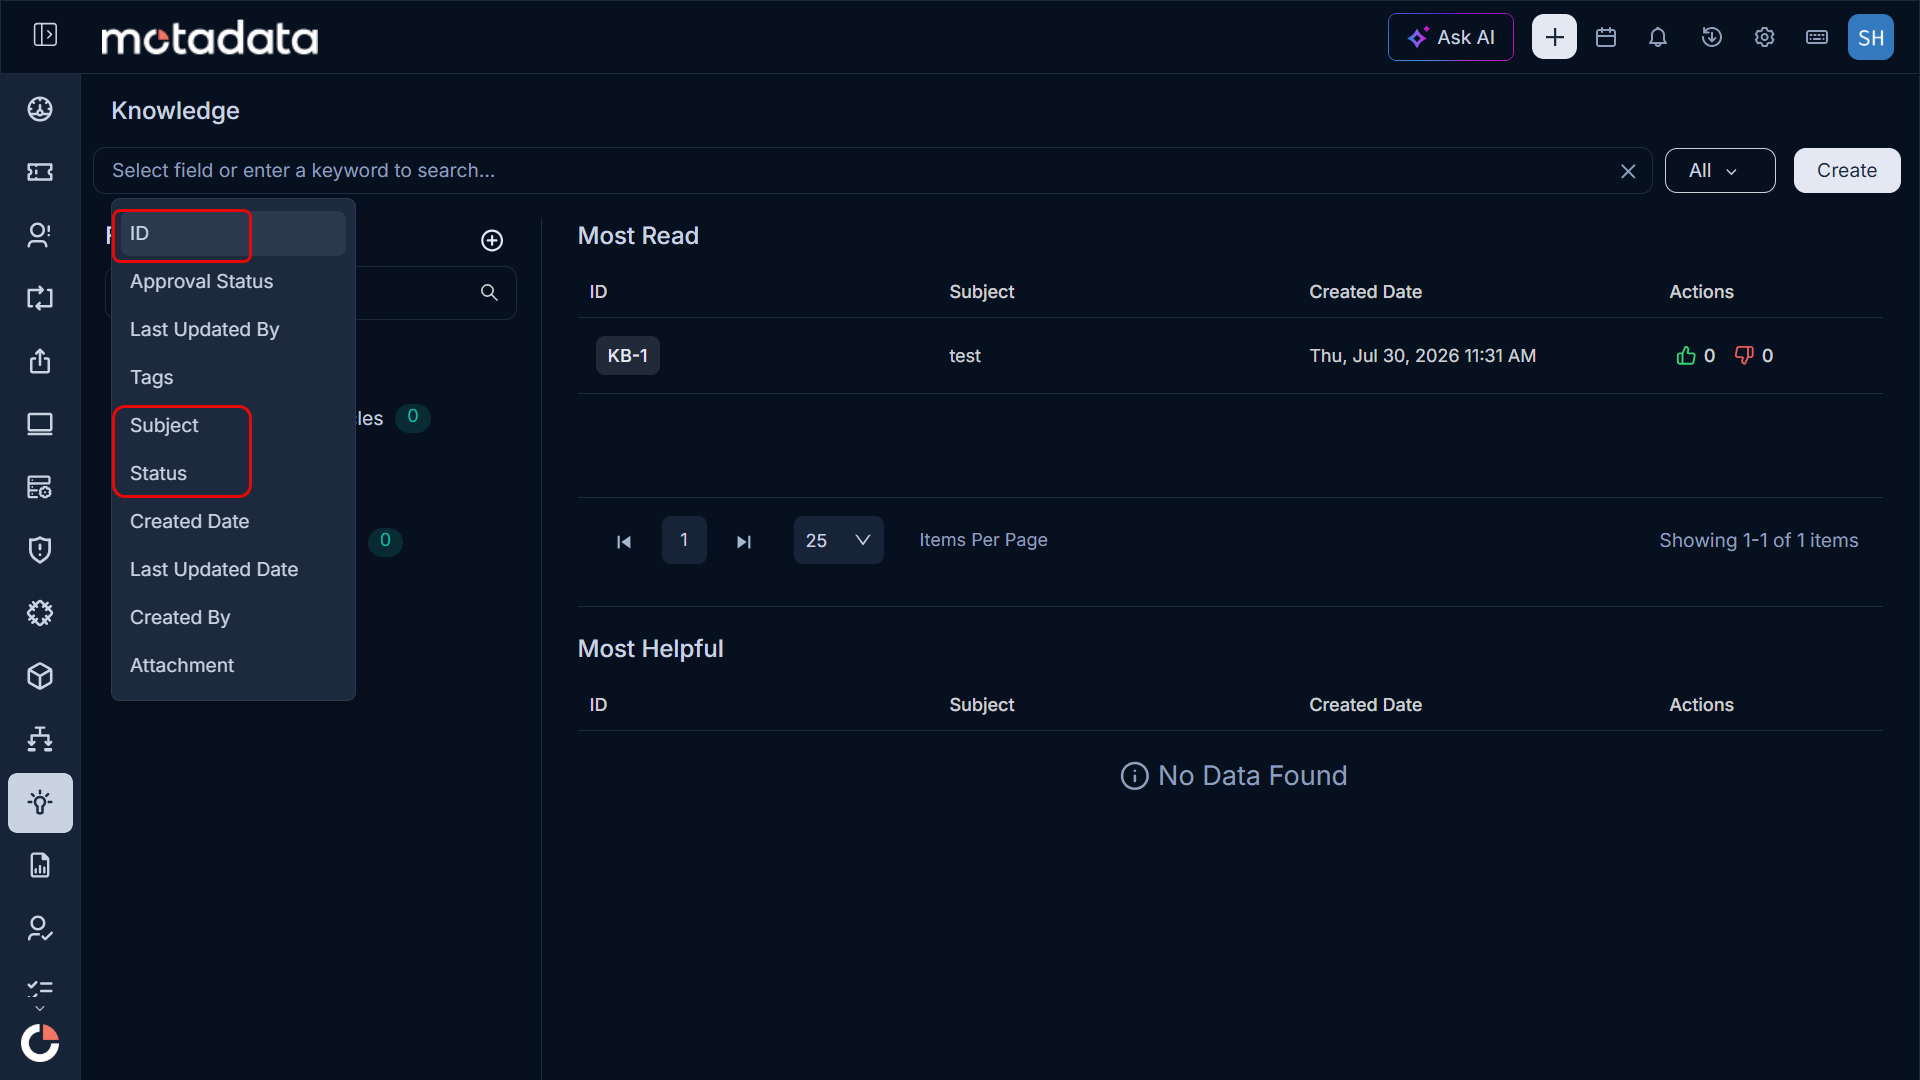Viewport: 1920px width, 1080px height.
Task: Open the computer assets sidebar icon
Action: pos(40,424)
